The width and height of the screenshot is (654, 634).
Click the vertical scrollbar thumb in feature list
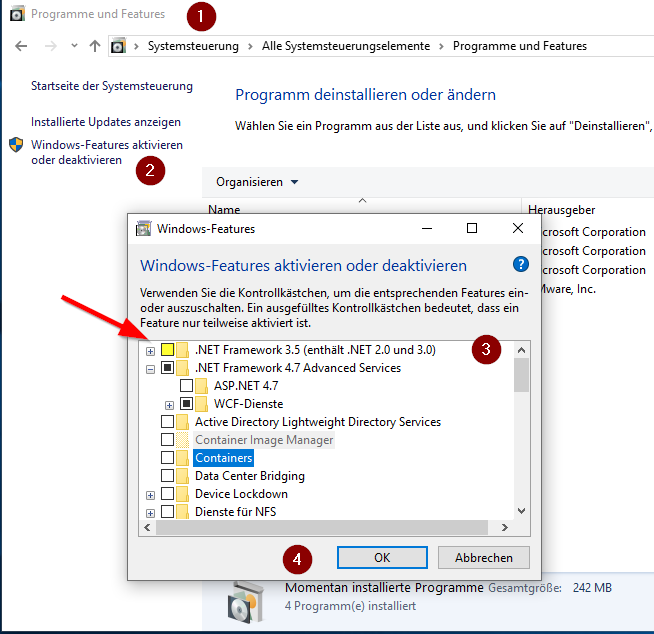(521, 375)
